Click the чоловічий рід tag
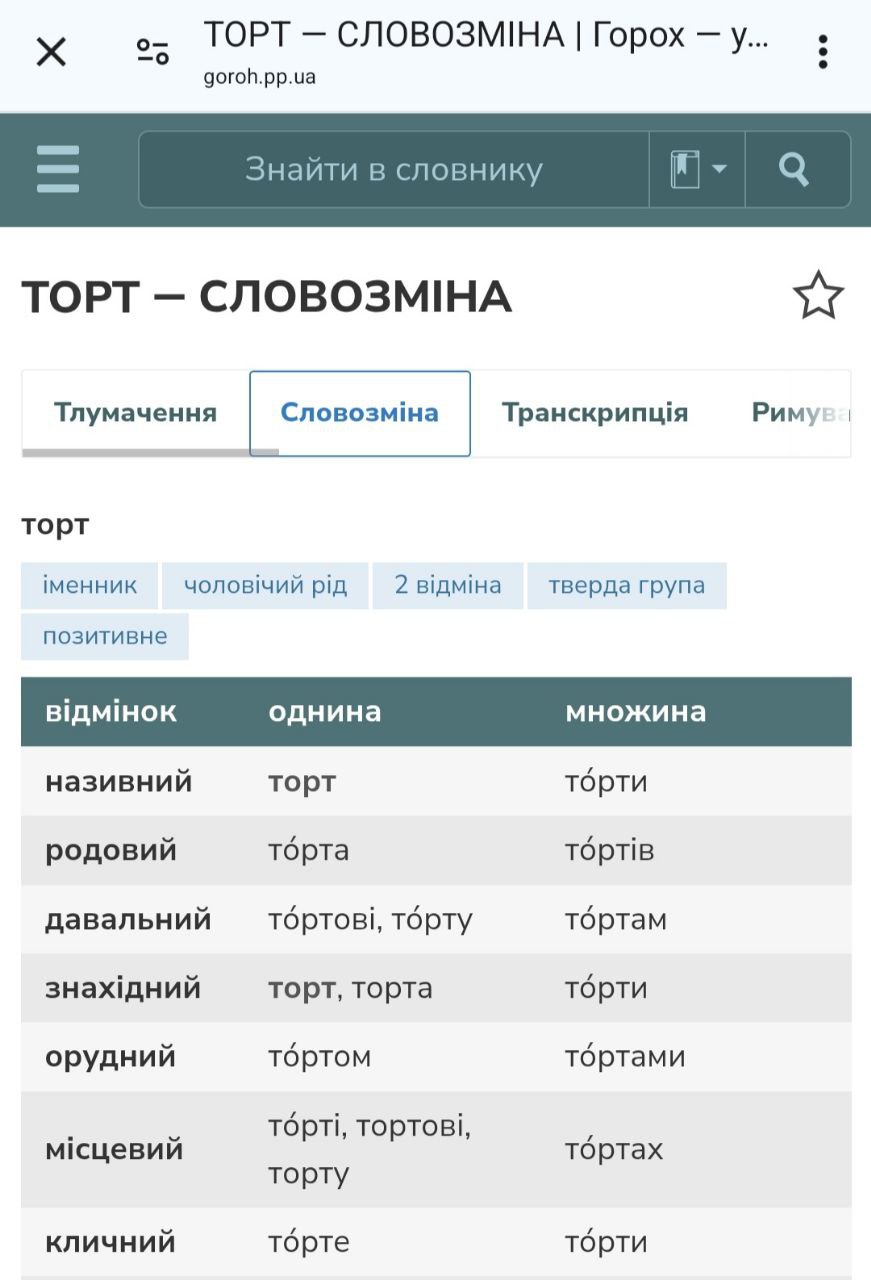This screenshot has width=871, height=1280. [265, 585]
